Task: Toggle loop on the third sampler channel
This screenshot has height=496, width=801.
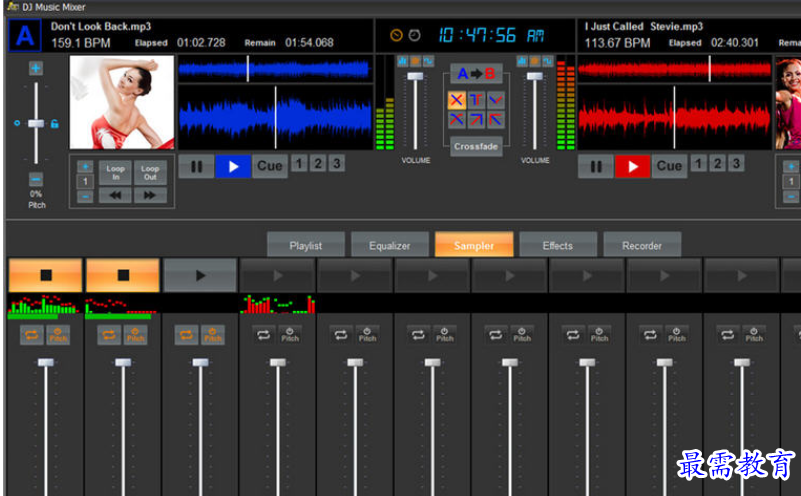Action: point(186,335)
